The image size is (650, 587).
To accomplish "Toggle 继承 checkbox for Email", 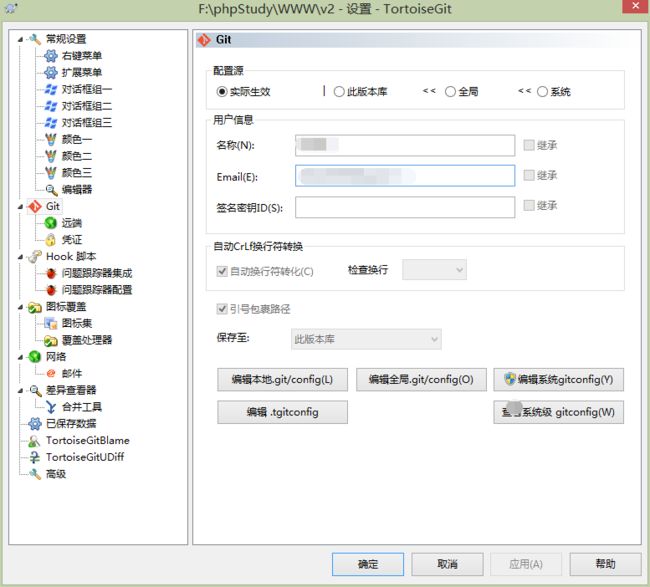I will click(x=529, y=175).
